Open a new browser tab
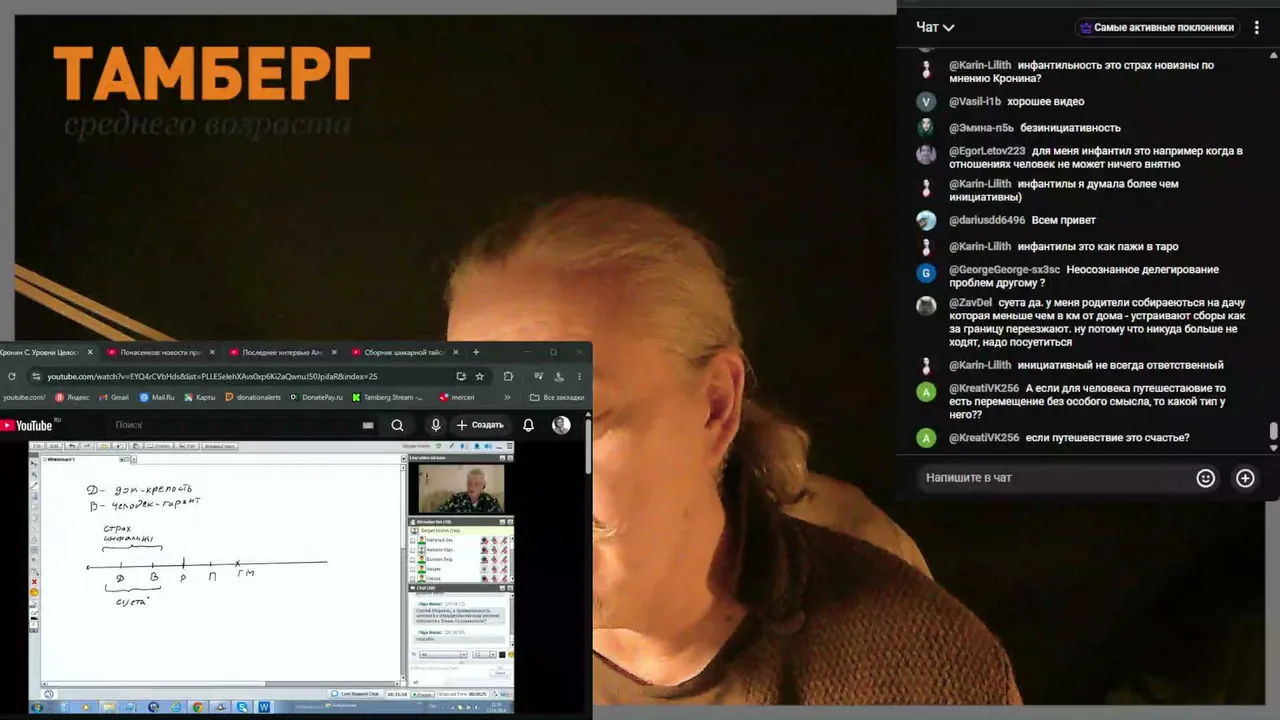The width and height of the screenshot is (1280, 720). [476, 352]
